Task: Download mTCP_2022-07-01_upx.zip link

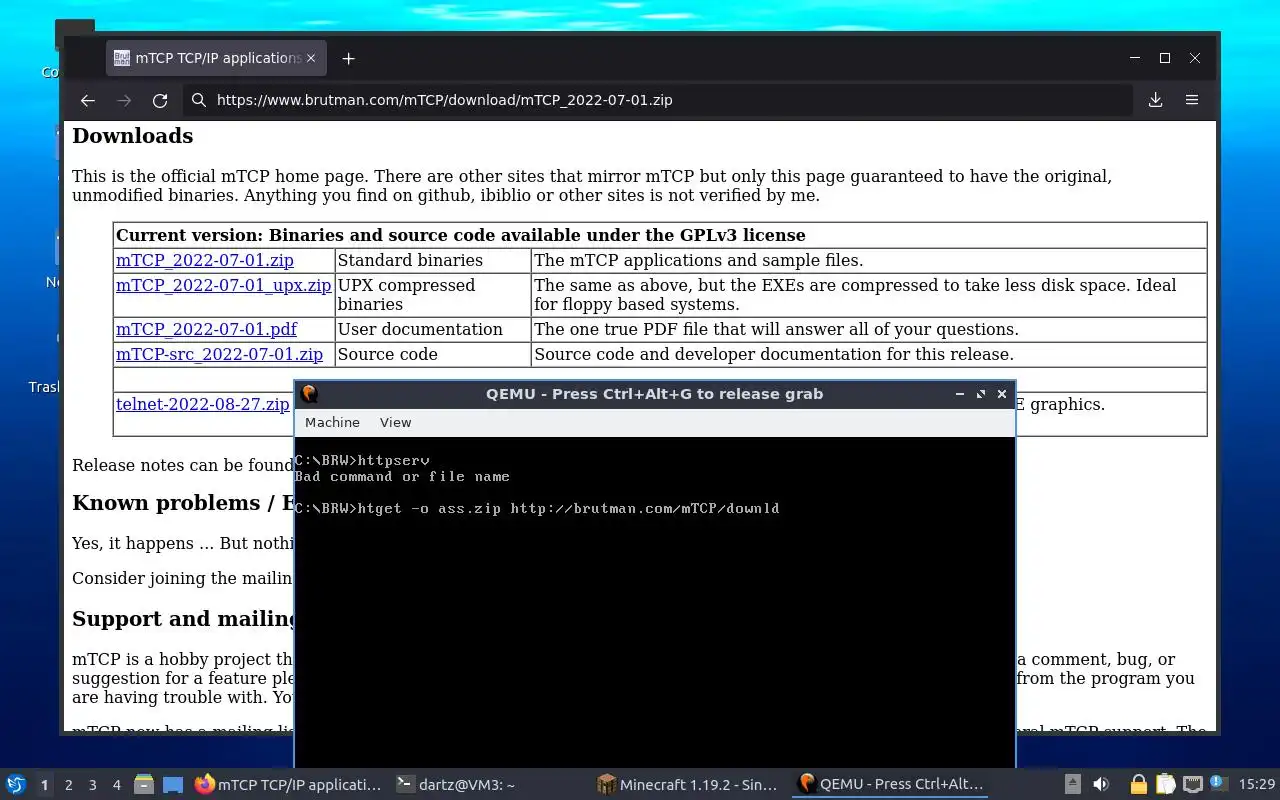Action: 223,285
